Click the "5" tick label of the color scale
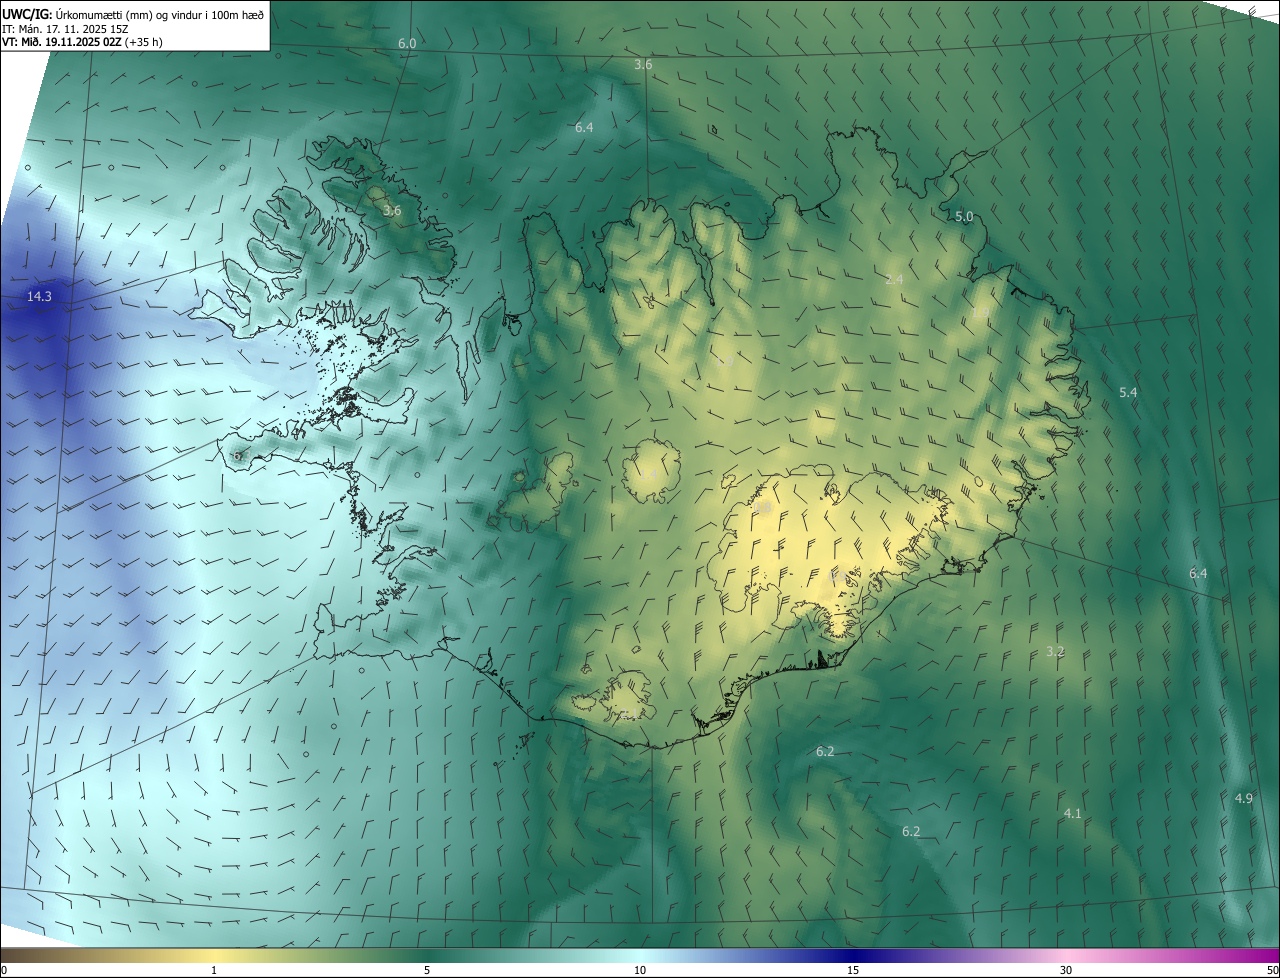 click(427, 971)
